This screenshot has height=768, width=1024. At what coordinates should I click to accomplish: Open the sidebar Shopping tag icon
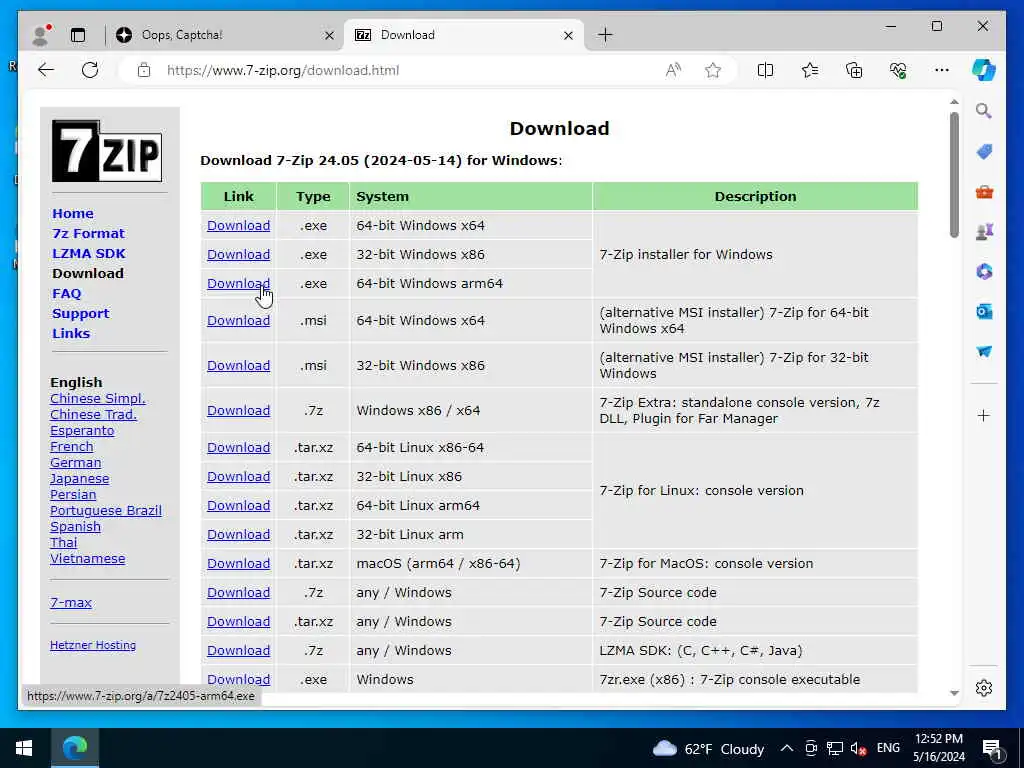(x=984, y=152)
